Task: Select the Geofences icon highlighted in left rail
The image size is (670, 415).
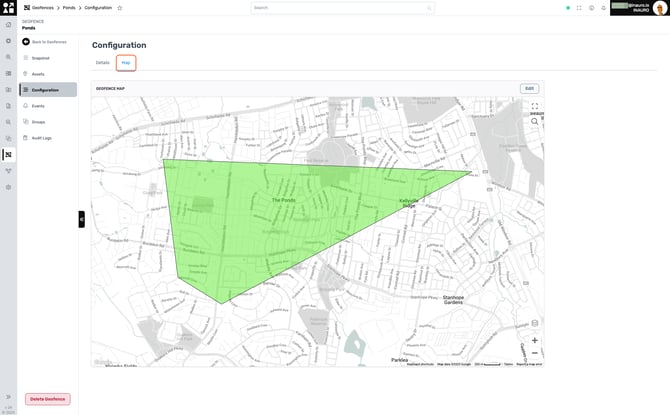Action: [x=8, y=155]
